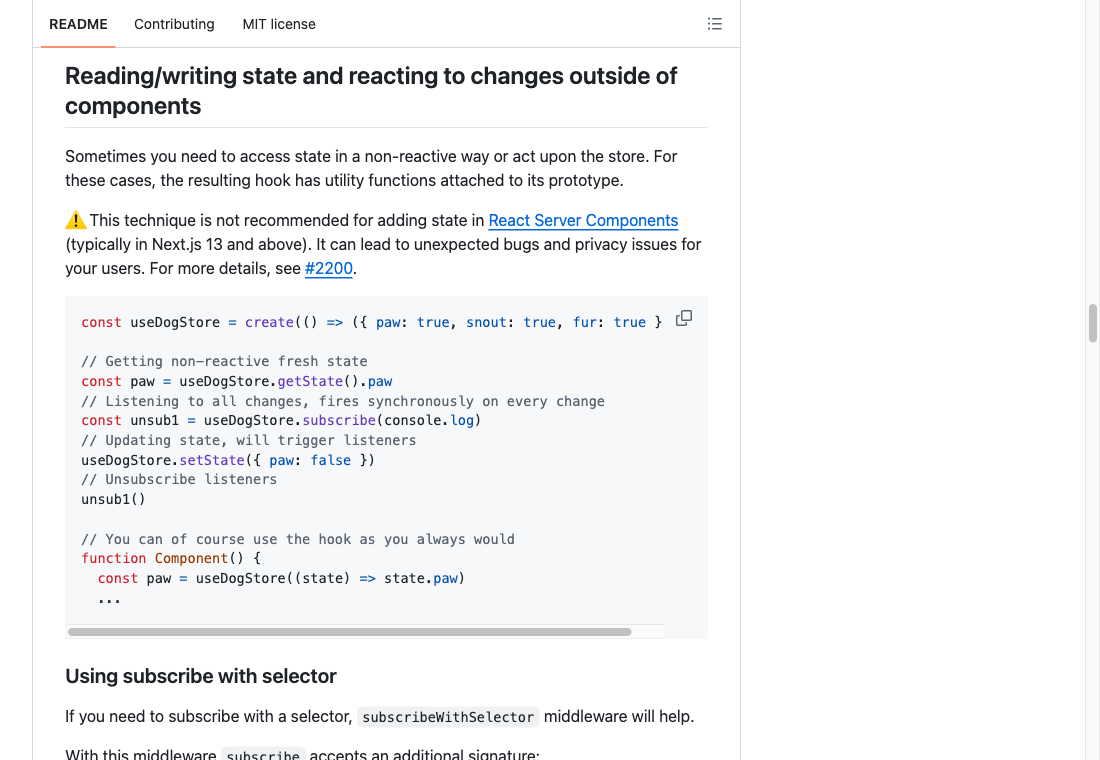
Task: Click the warning emoji before 'This technique'
Action: pos(76,220)
